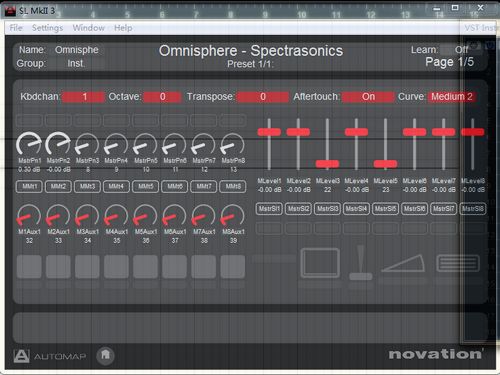
Task: Click the MstrPn7 knob
Action: [x=203, y=145]
